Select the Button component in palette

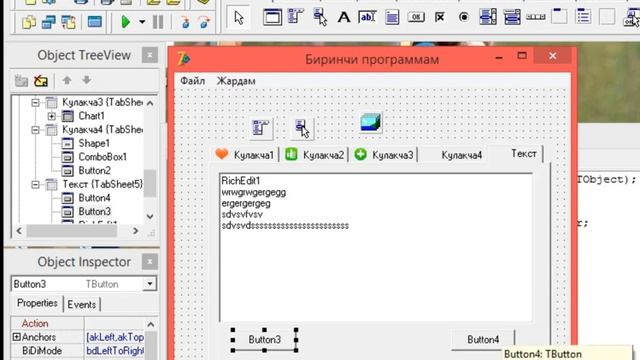(416, 17)
